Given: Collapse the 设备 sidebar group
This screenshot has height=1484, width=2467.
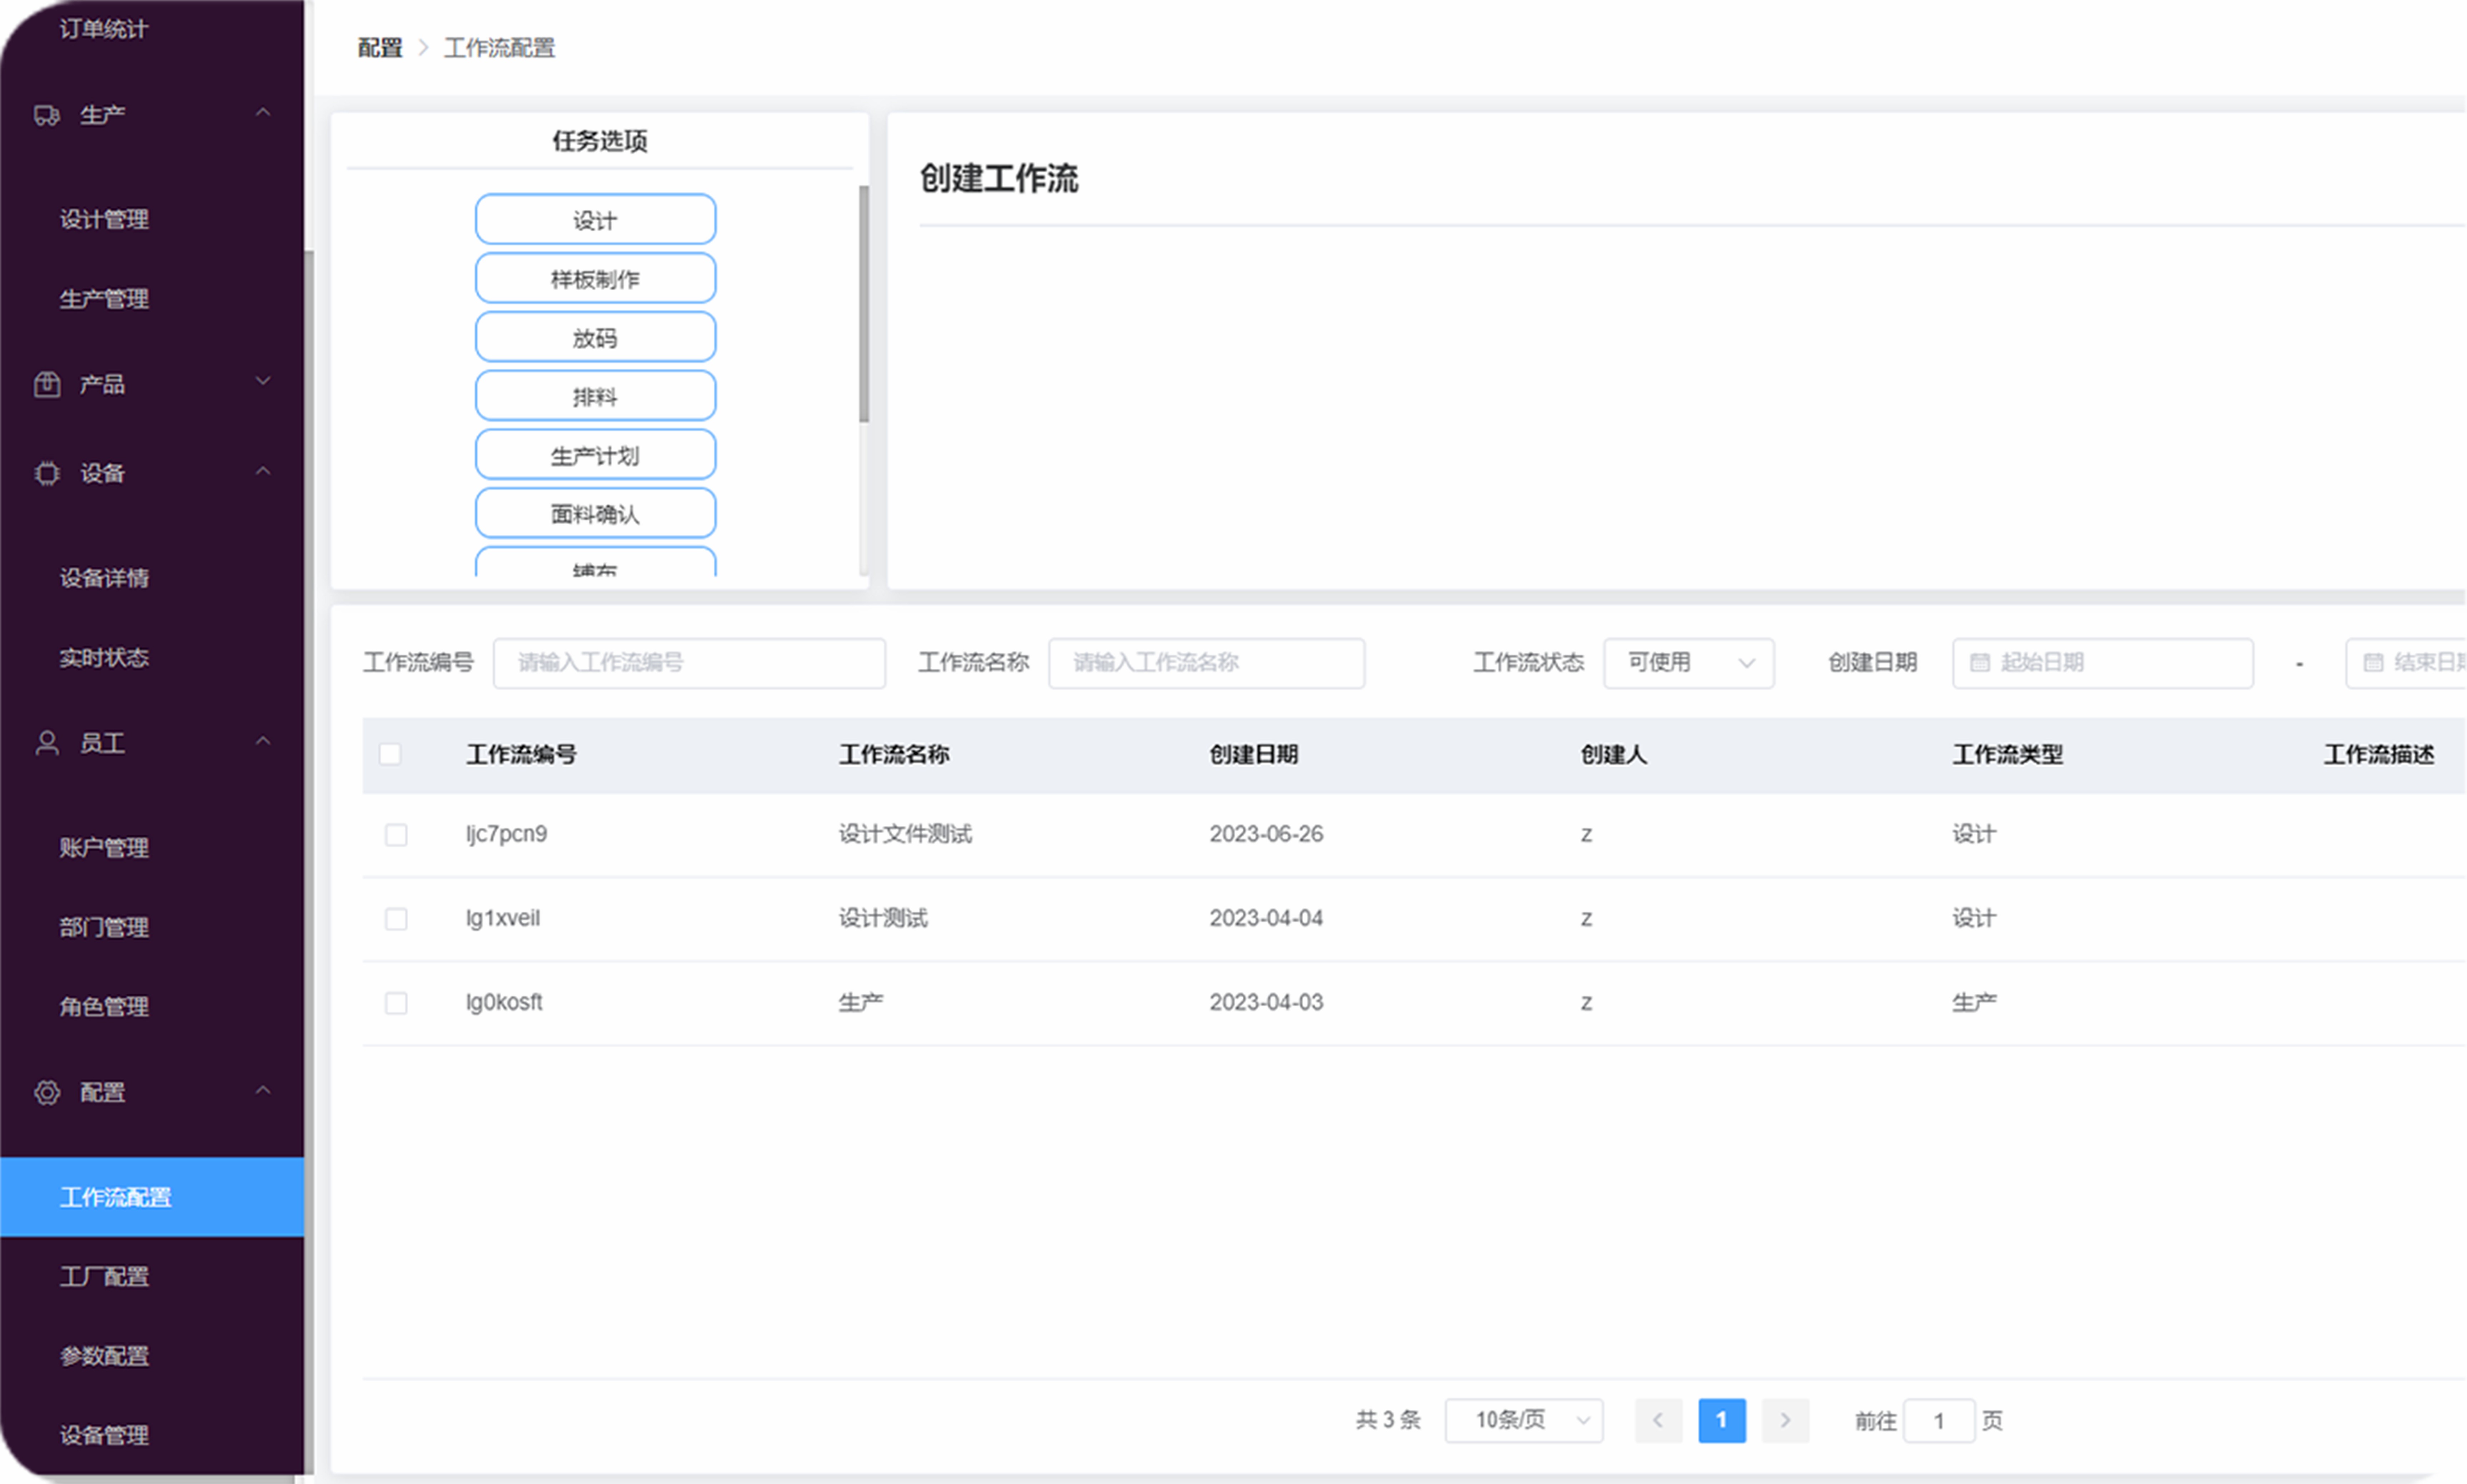Looking at the screenshot, I should point(263,471).
